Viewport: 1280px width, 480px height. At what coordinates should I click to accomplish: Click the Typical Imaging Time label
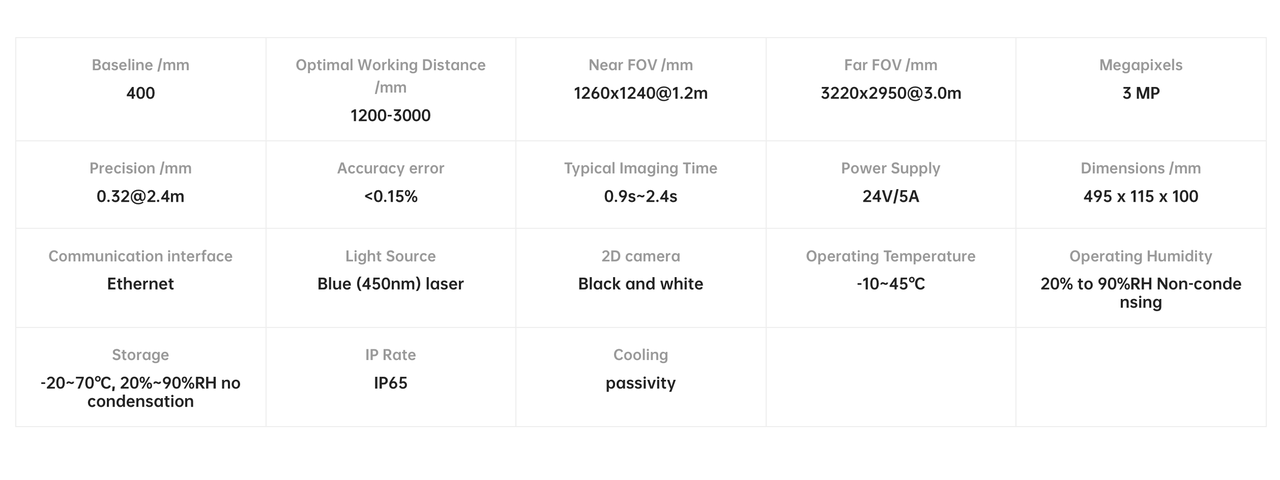(x=640, y=168)
